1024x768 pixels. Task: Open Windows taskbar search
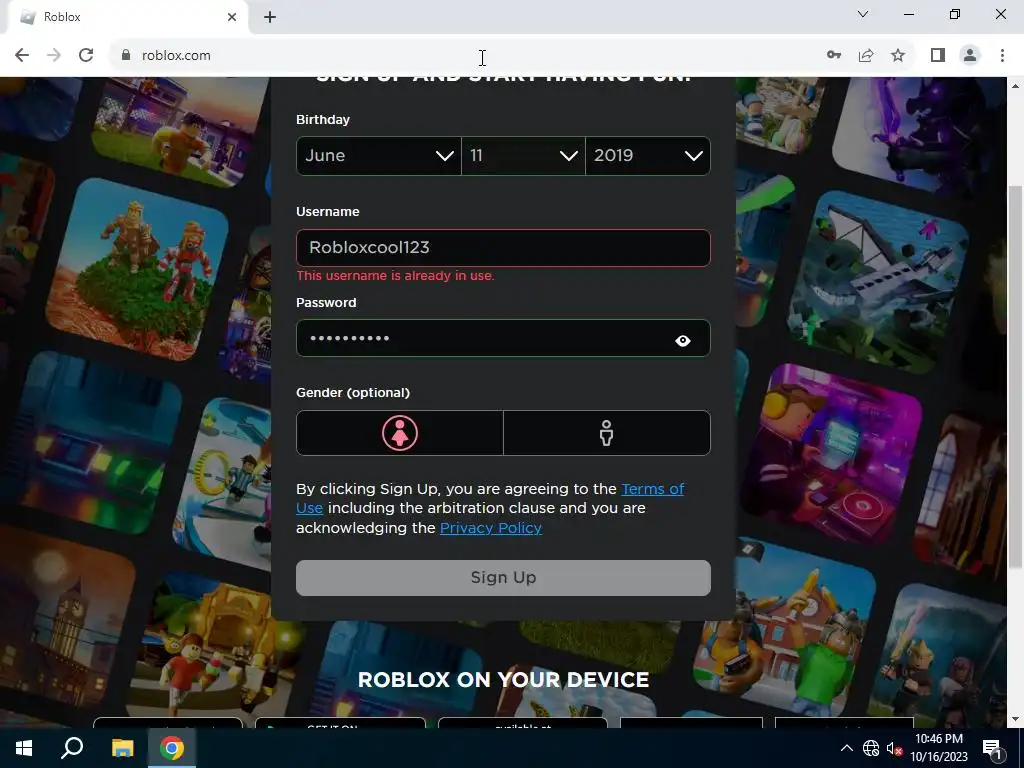click(x=72, y=748)
